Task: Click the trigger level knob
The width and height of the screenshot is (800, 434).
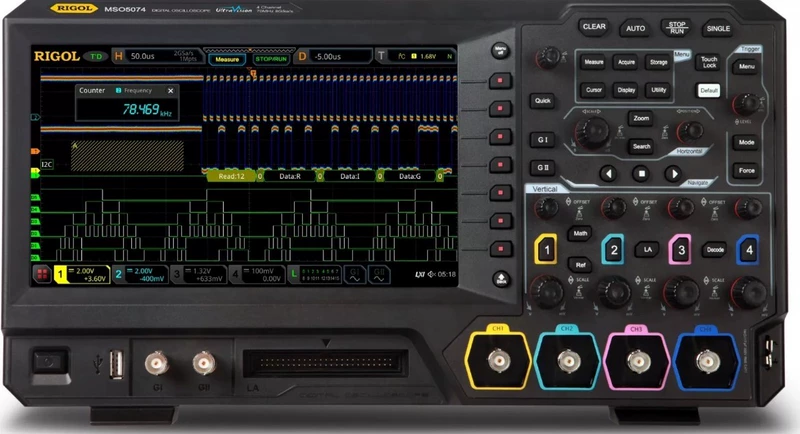Action: pos(745,104)
